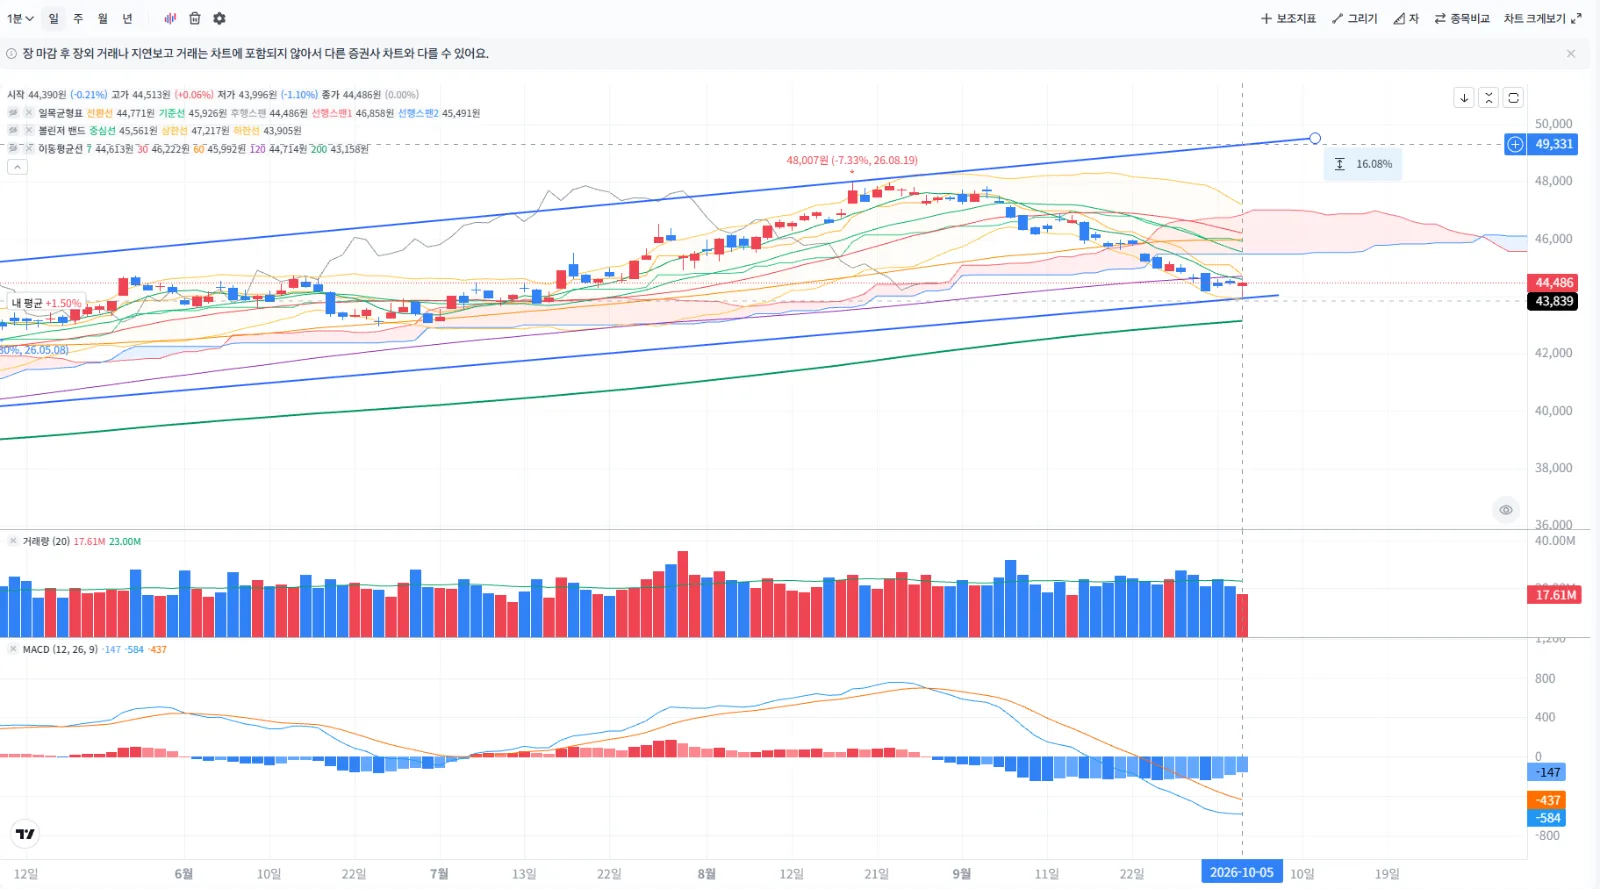This screenshot has width=1600, height=889.
Task: Switch to the 년 yearly chart tab
Action: click(127, 18)
